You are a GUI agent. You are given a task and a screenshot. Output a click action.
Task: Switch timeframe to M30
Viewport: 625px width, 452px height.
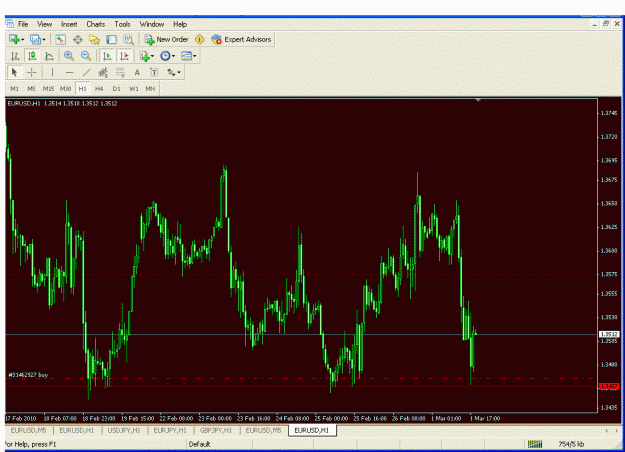65,88
